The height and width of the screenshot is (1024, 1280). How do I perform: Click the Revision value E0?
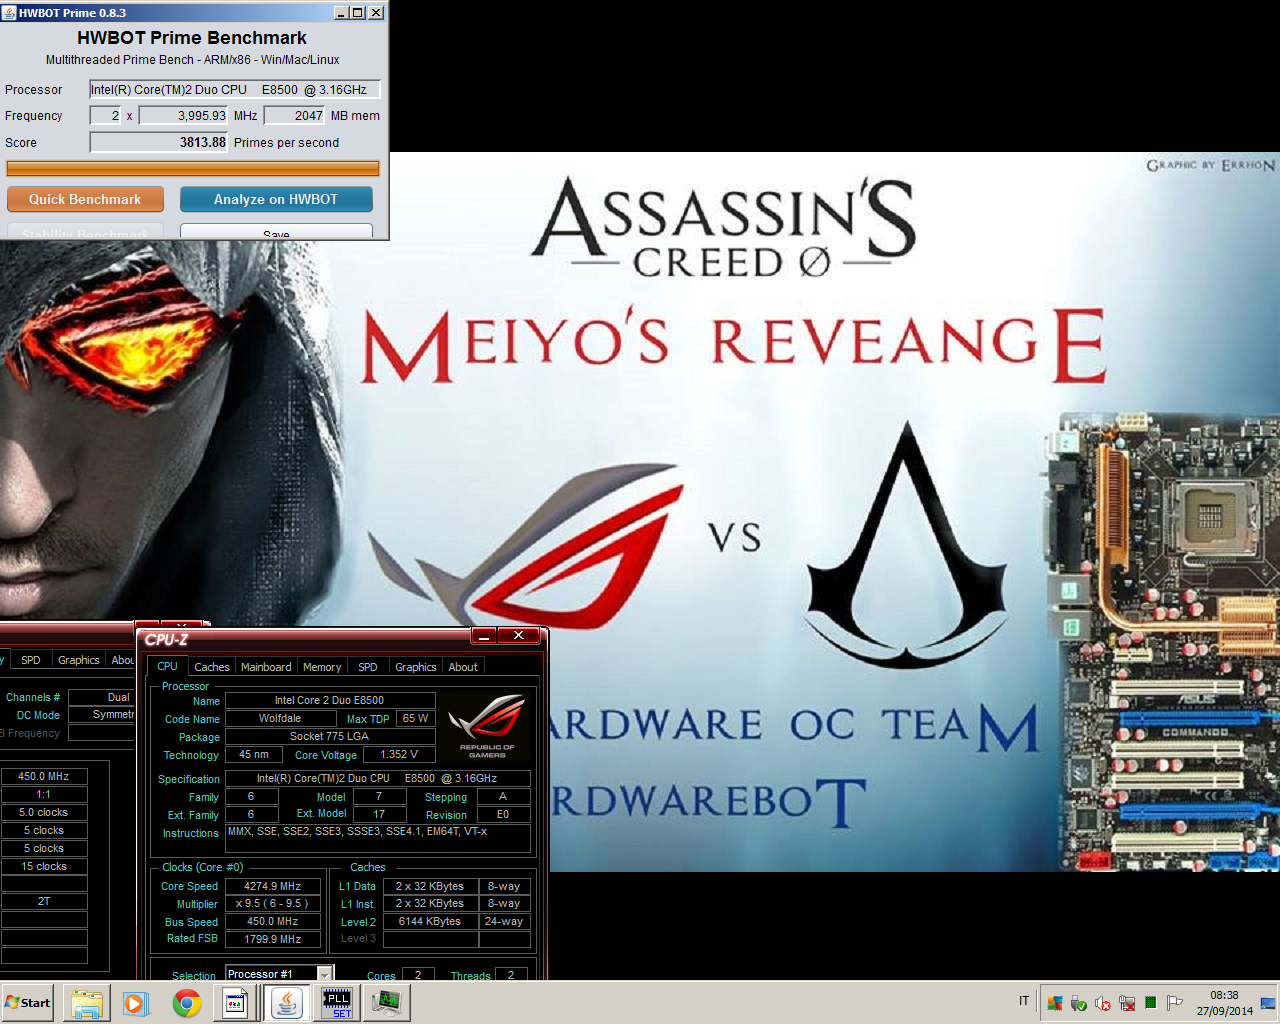click(x=503, y=814)
